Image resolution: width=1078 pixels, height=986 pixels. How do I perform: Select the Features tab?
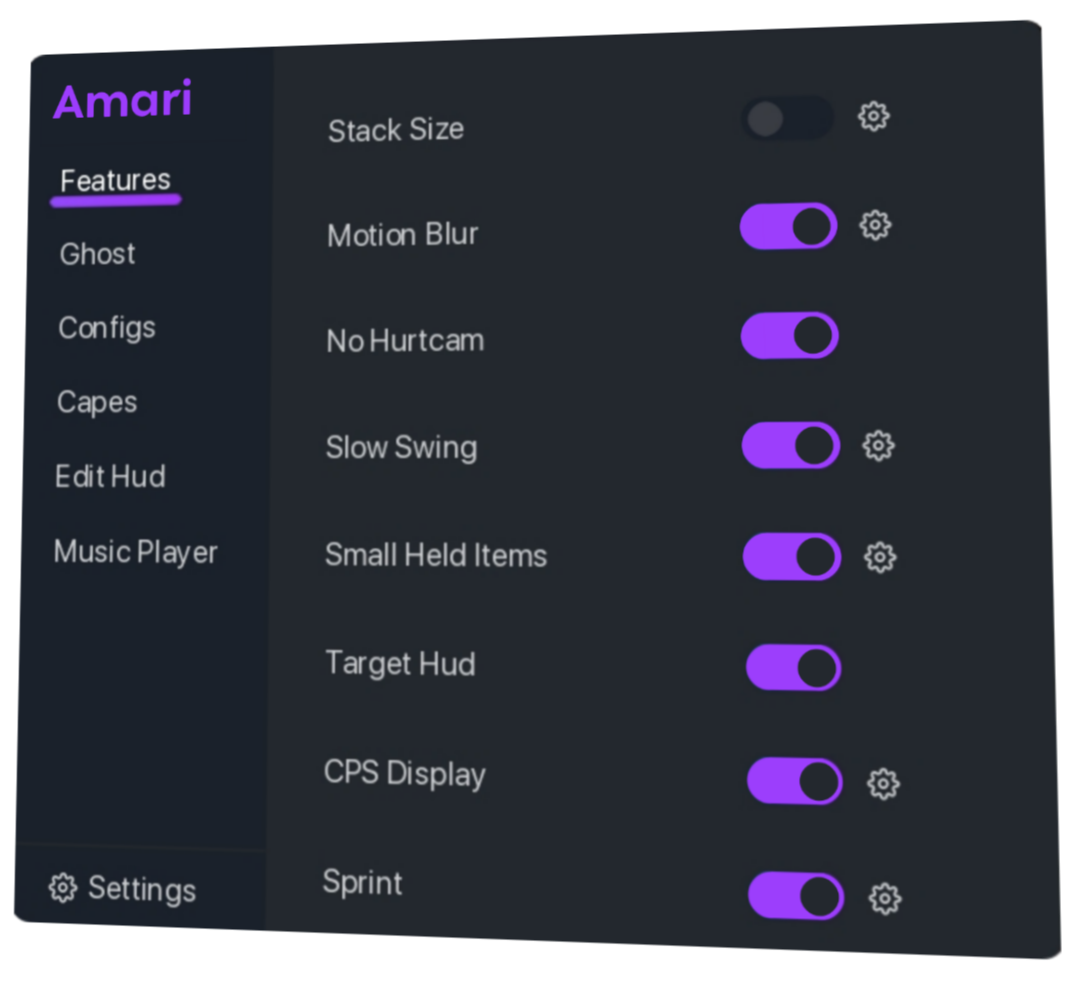[x=115, y=181]
